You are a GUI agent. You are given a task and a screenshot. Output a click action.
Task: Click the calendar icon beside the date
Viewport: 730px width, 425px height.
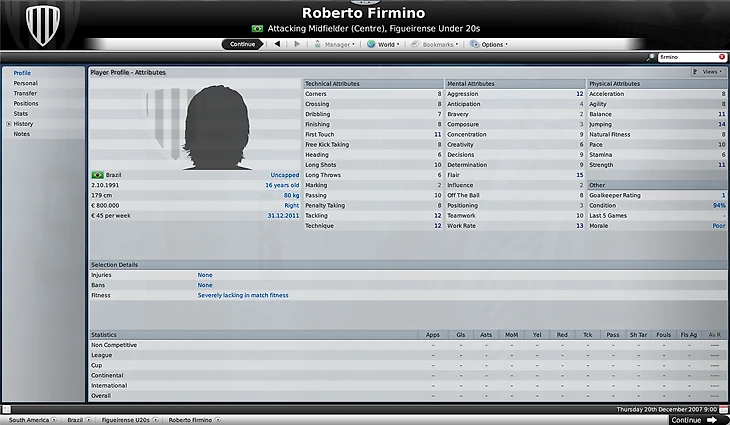click(x=723, y=410)
